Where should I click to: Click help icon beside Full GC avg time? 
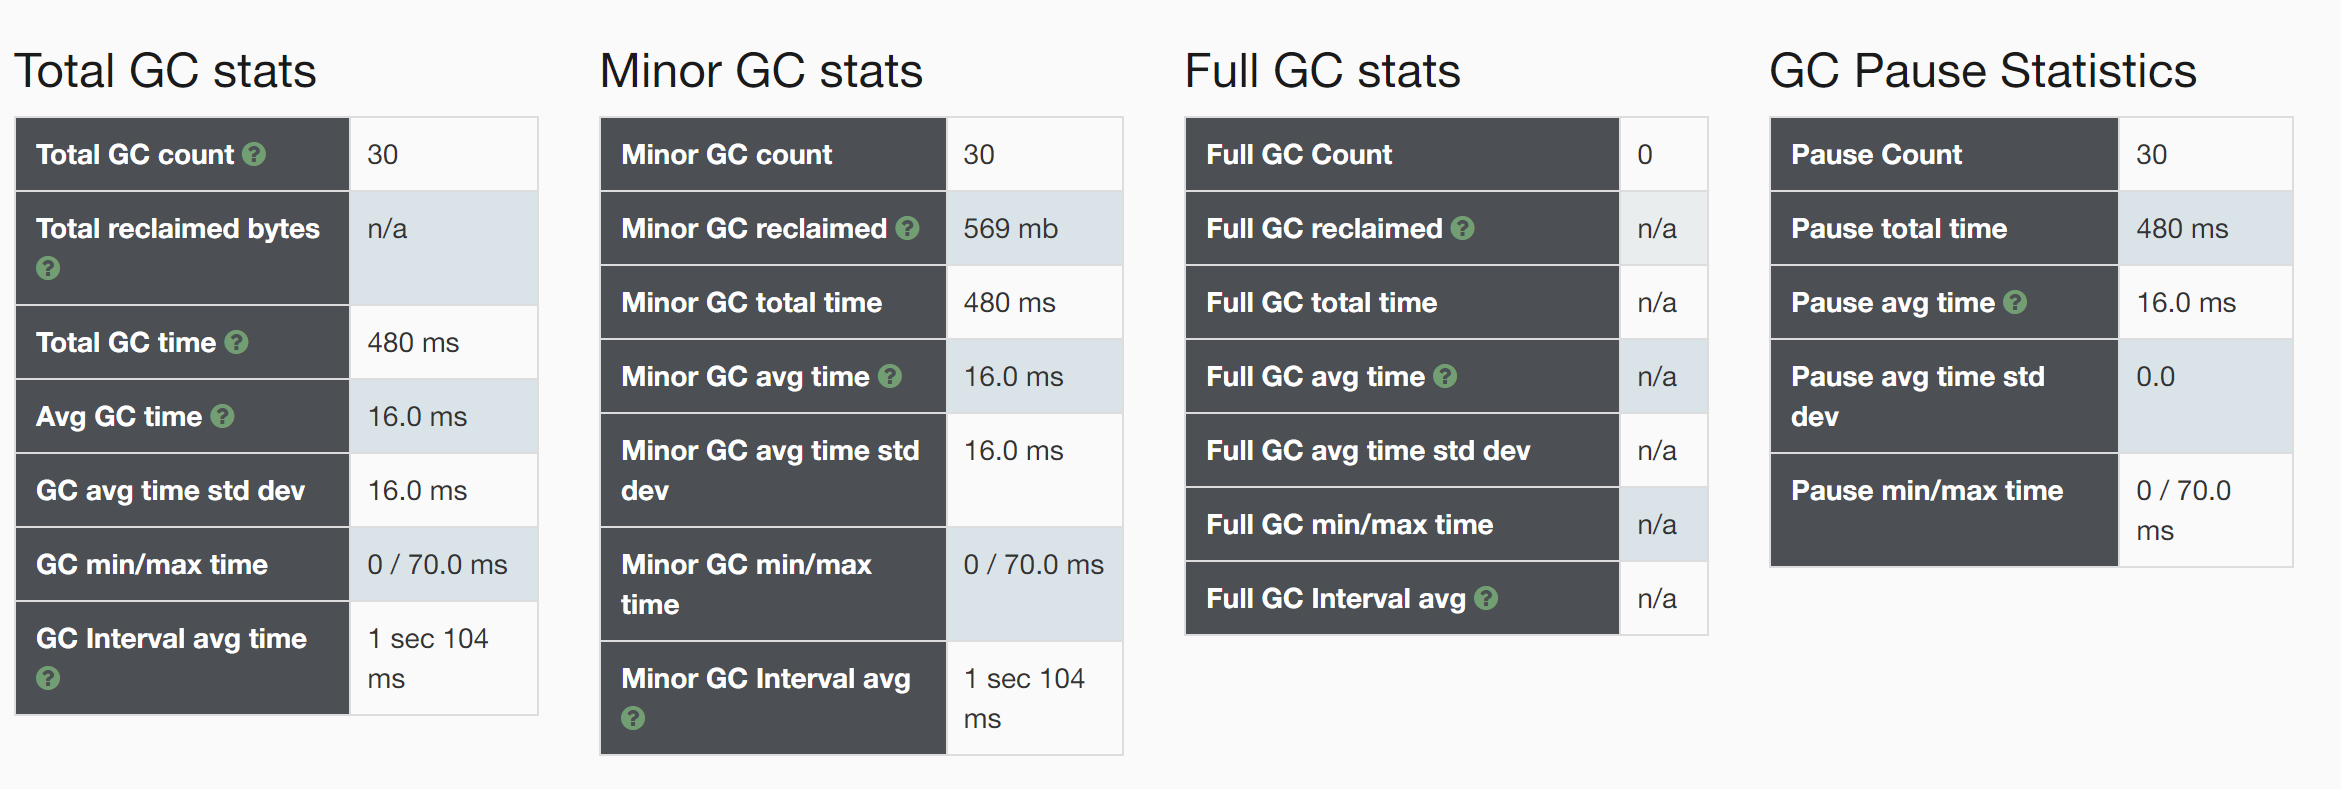coord(1445,376)
